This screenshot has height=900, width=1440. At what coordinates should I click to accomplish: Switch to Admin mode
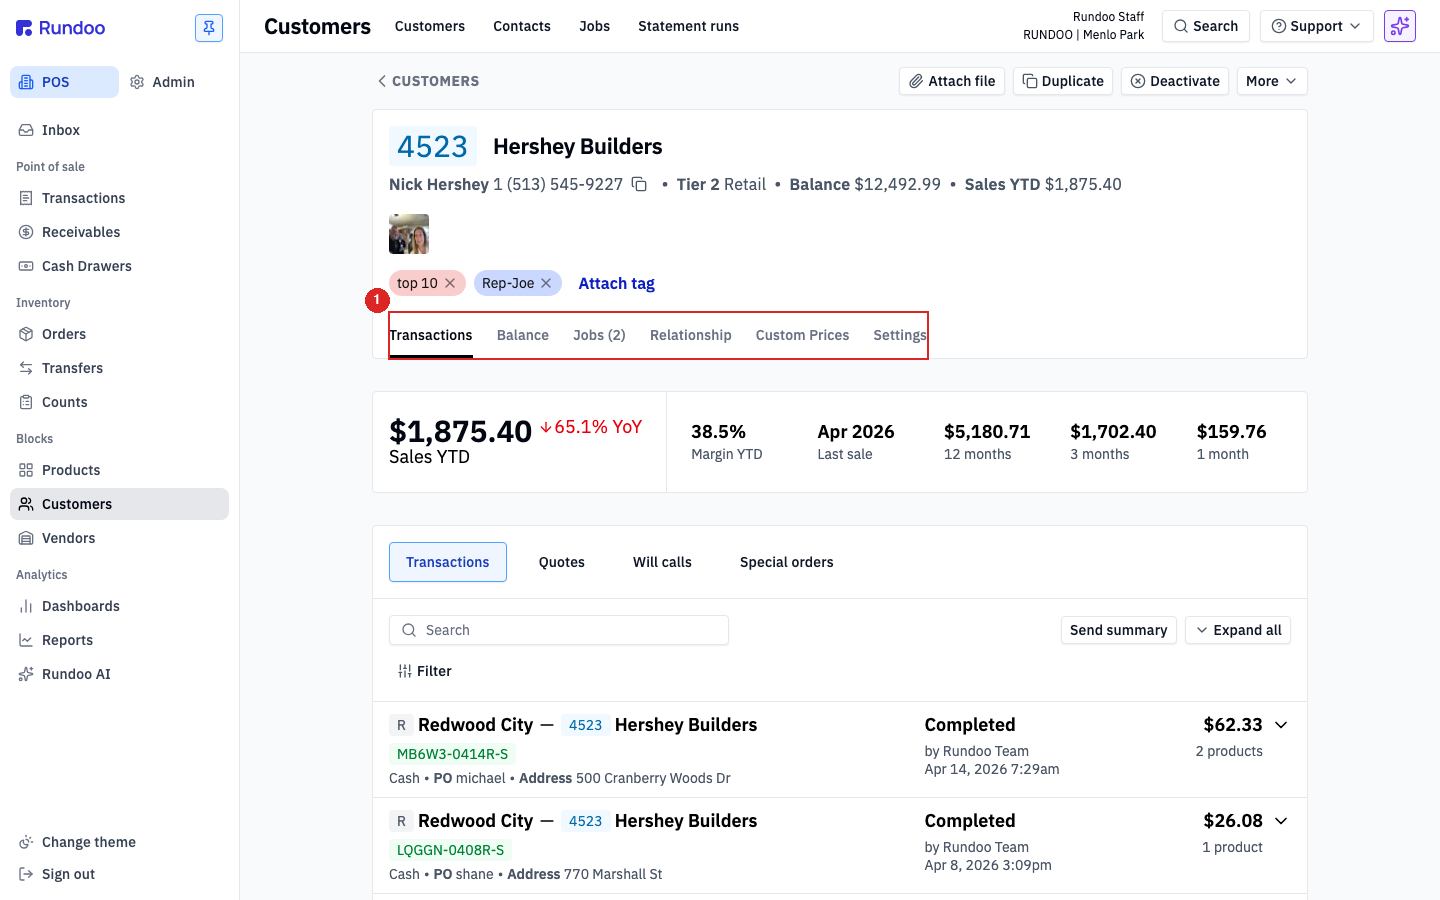(163, 82)
